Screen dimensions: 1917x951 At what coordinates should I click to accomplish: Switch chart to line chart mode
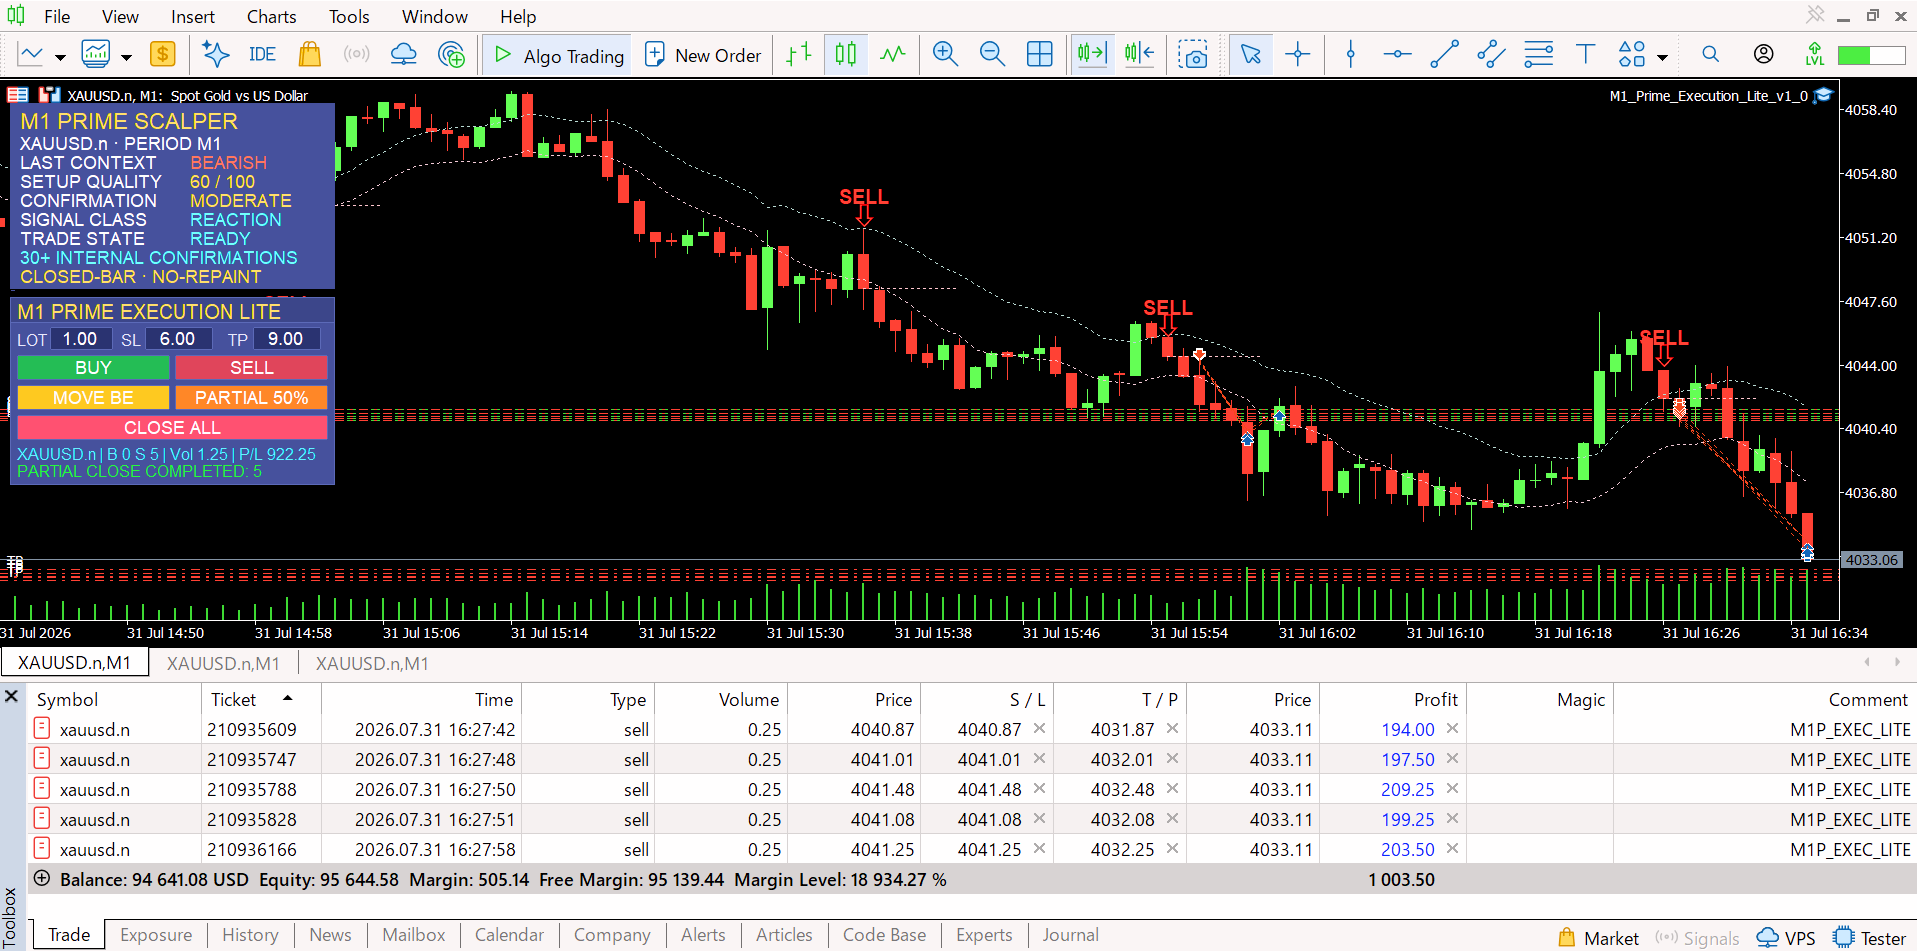click(893, 54)
